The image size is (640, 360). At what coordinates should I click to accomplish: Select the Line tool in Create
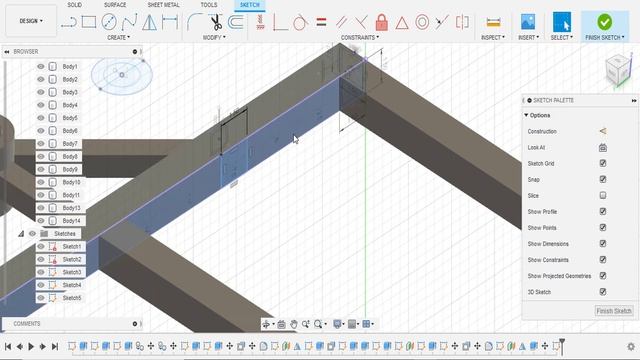pyautogui.click(x=69, y=22)
